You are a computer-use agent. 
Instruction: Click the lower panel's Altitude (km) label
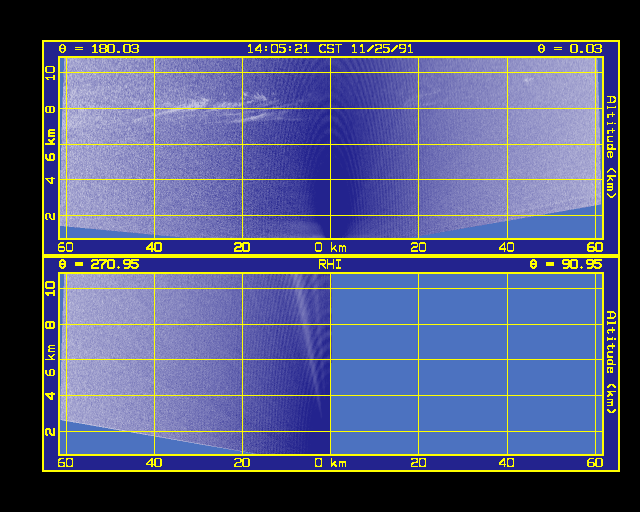pos(611,363)
